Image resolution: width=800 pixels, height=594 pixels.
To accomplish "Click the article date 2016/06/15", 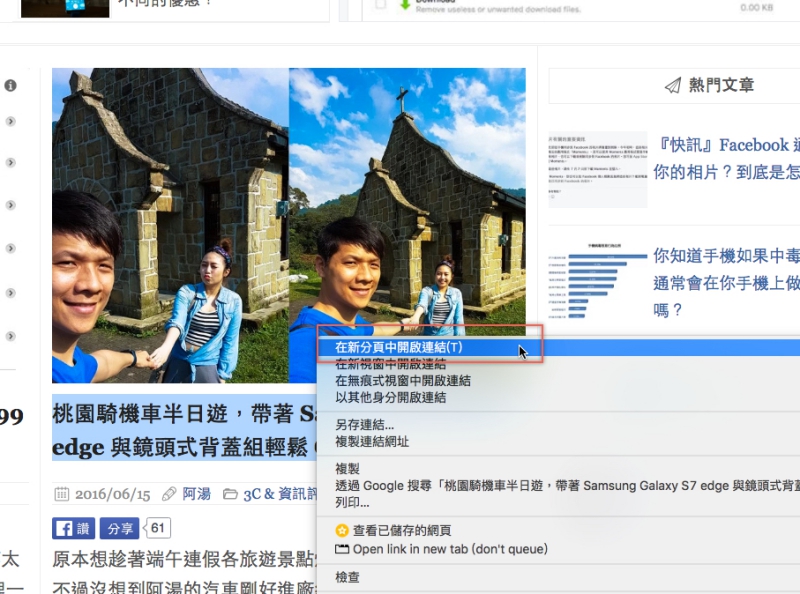I will click(113, 494).
